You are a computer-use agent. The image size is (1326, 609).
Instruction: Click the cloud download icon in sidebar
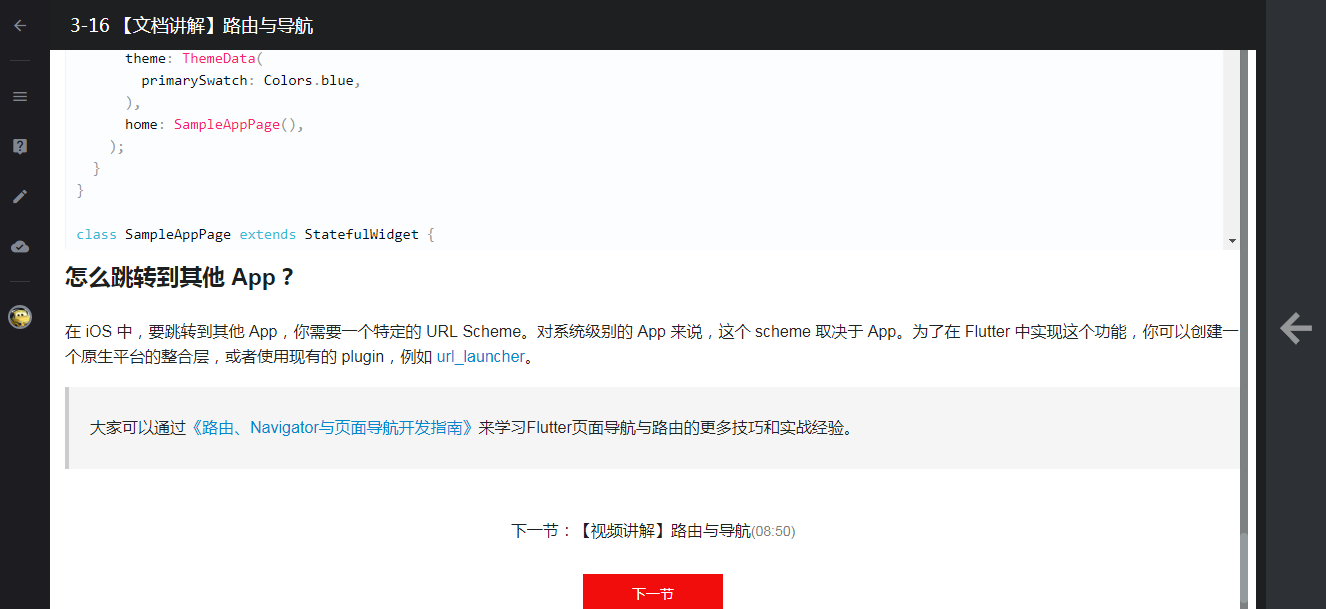coord(19,246)
